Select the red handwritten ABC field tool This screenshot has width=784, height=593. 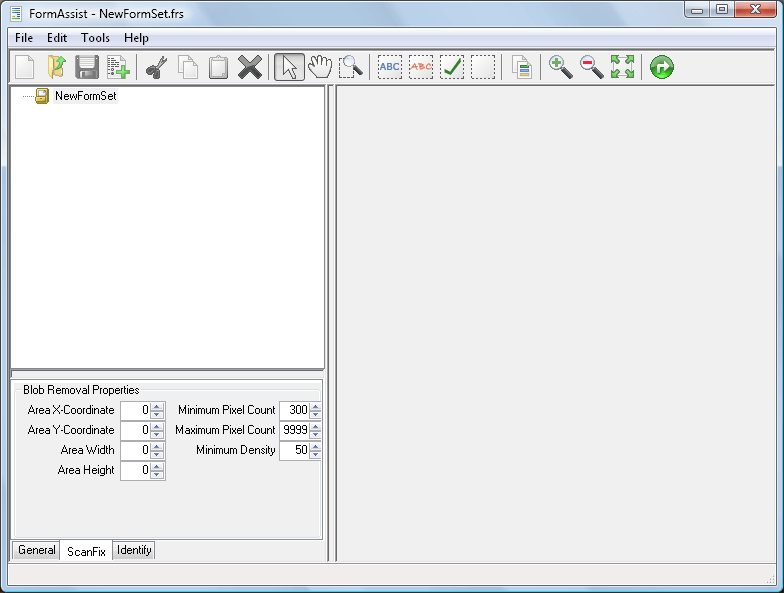[421, 67]
